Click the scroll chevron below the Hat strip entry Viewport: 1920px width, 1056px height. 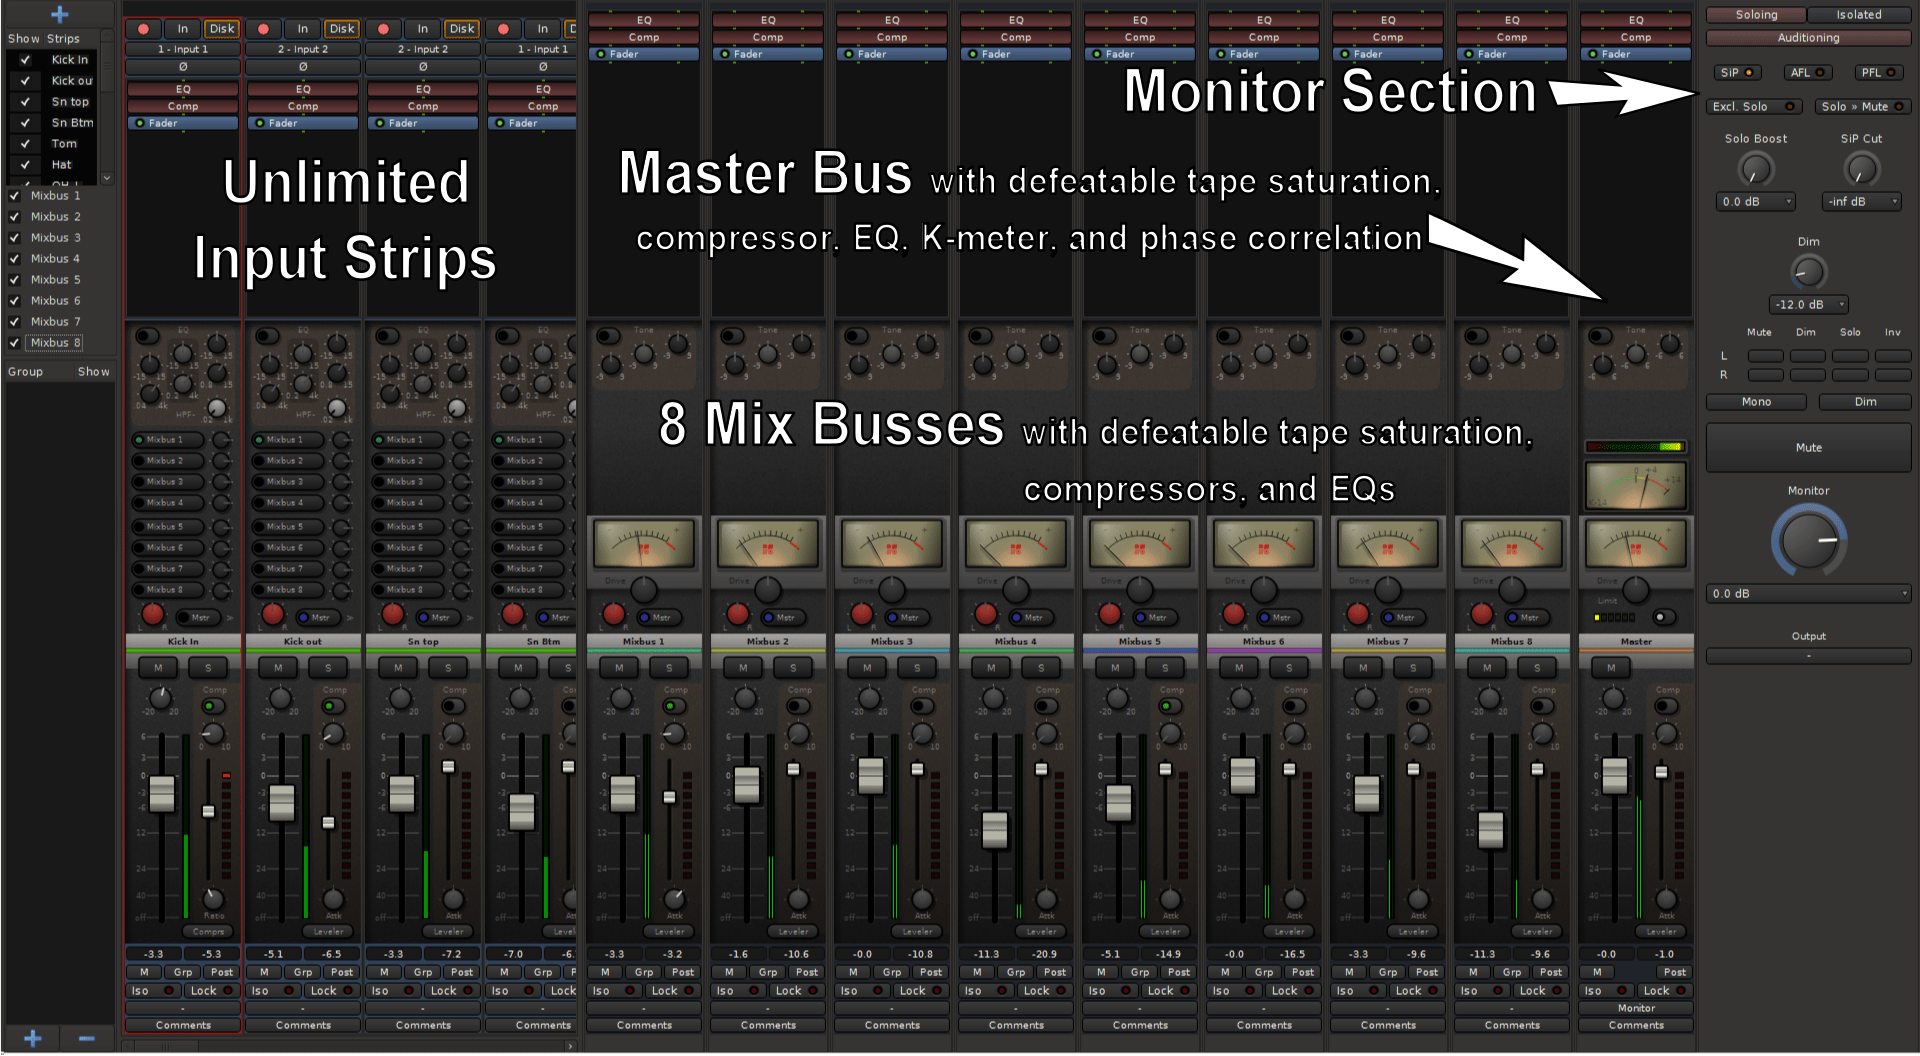[106, 177]
